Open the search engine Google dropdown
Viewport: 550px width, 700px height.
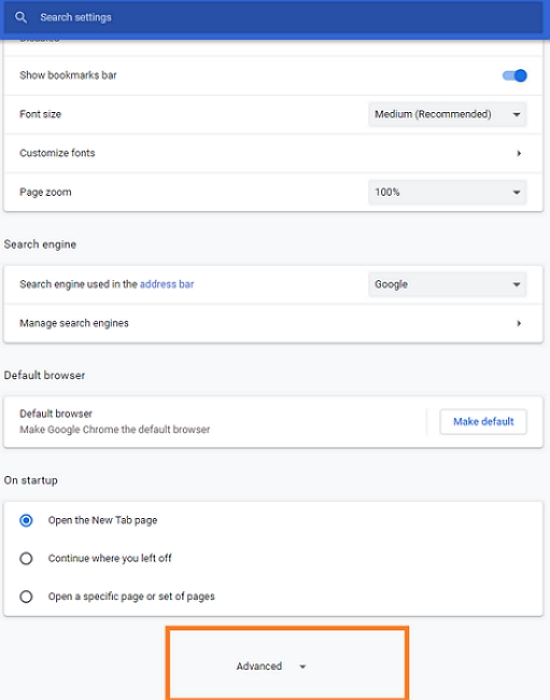point(447,284)
